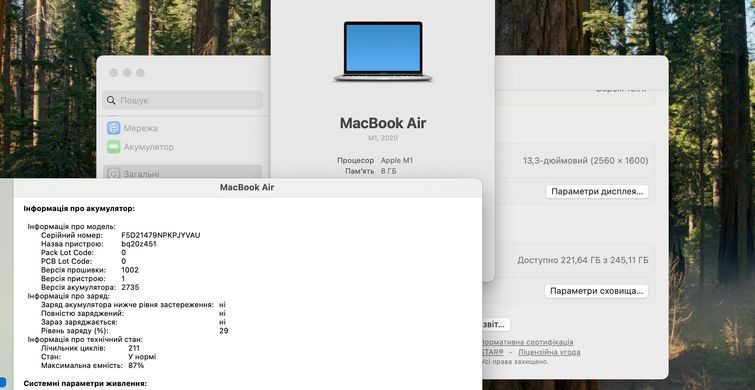755x390 pixels.
Task: Click the MacBook Air laptop image
Action: pyautogui.click(x=383, y=51)
